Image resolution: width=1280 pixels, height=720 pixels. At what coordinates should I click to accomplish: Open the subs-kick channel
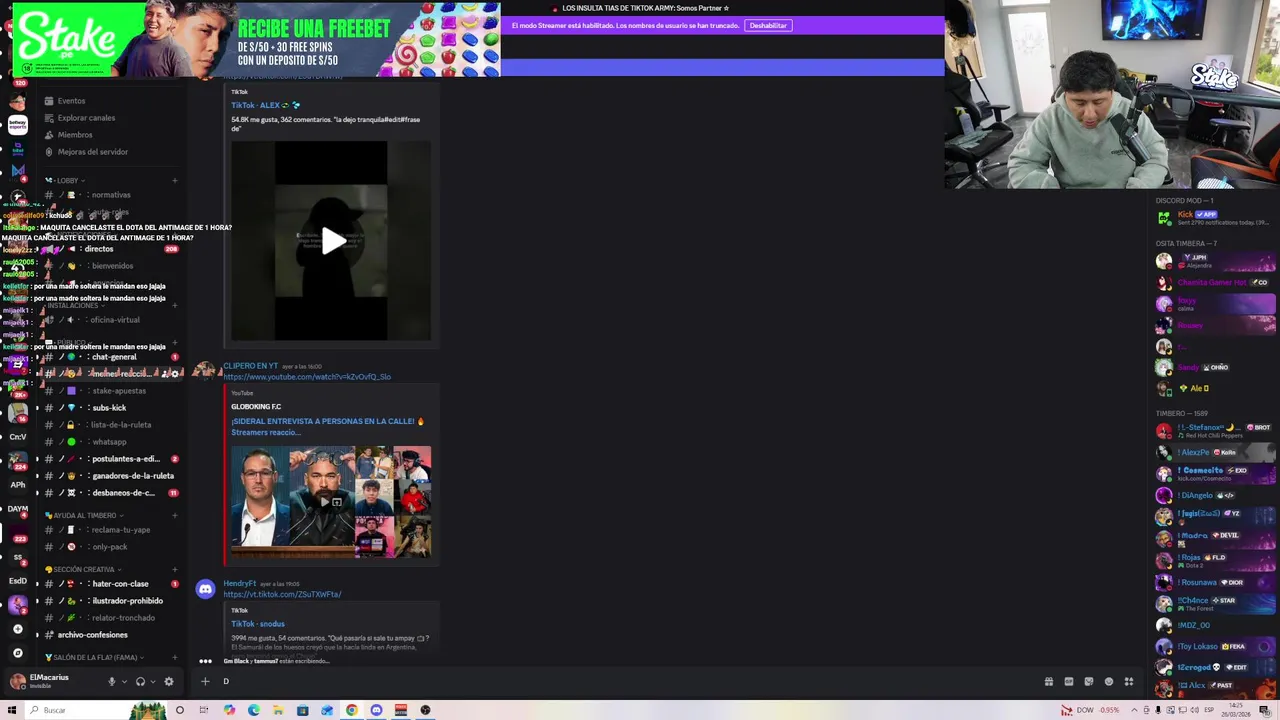click(109, 408)
